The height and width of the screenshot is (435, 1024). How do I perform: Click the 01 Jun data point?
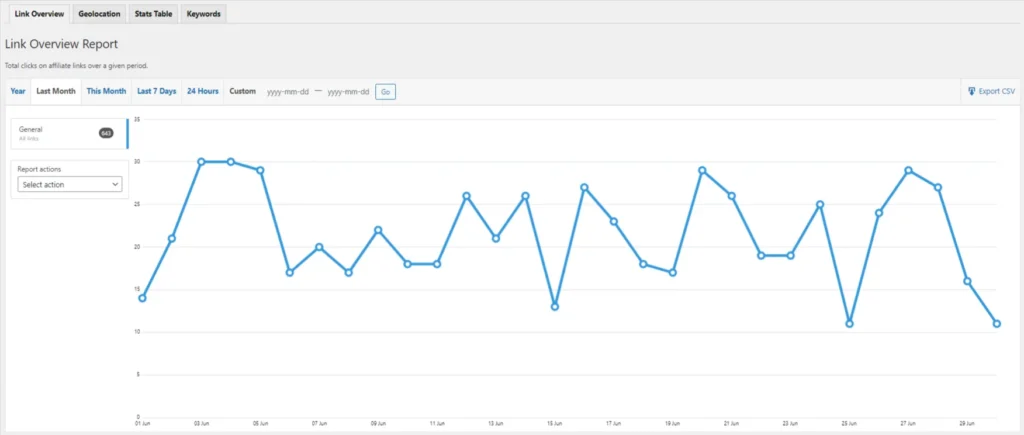(x=142, y=298)
